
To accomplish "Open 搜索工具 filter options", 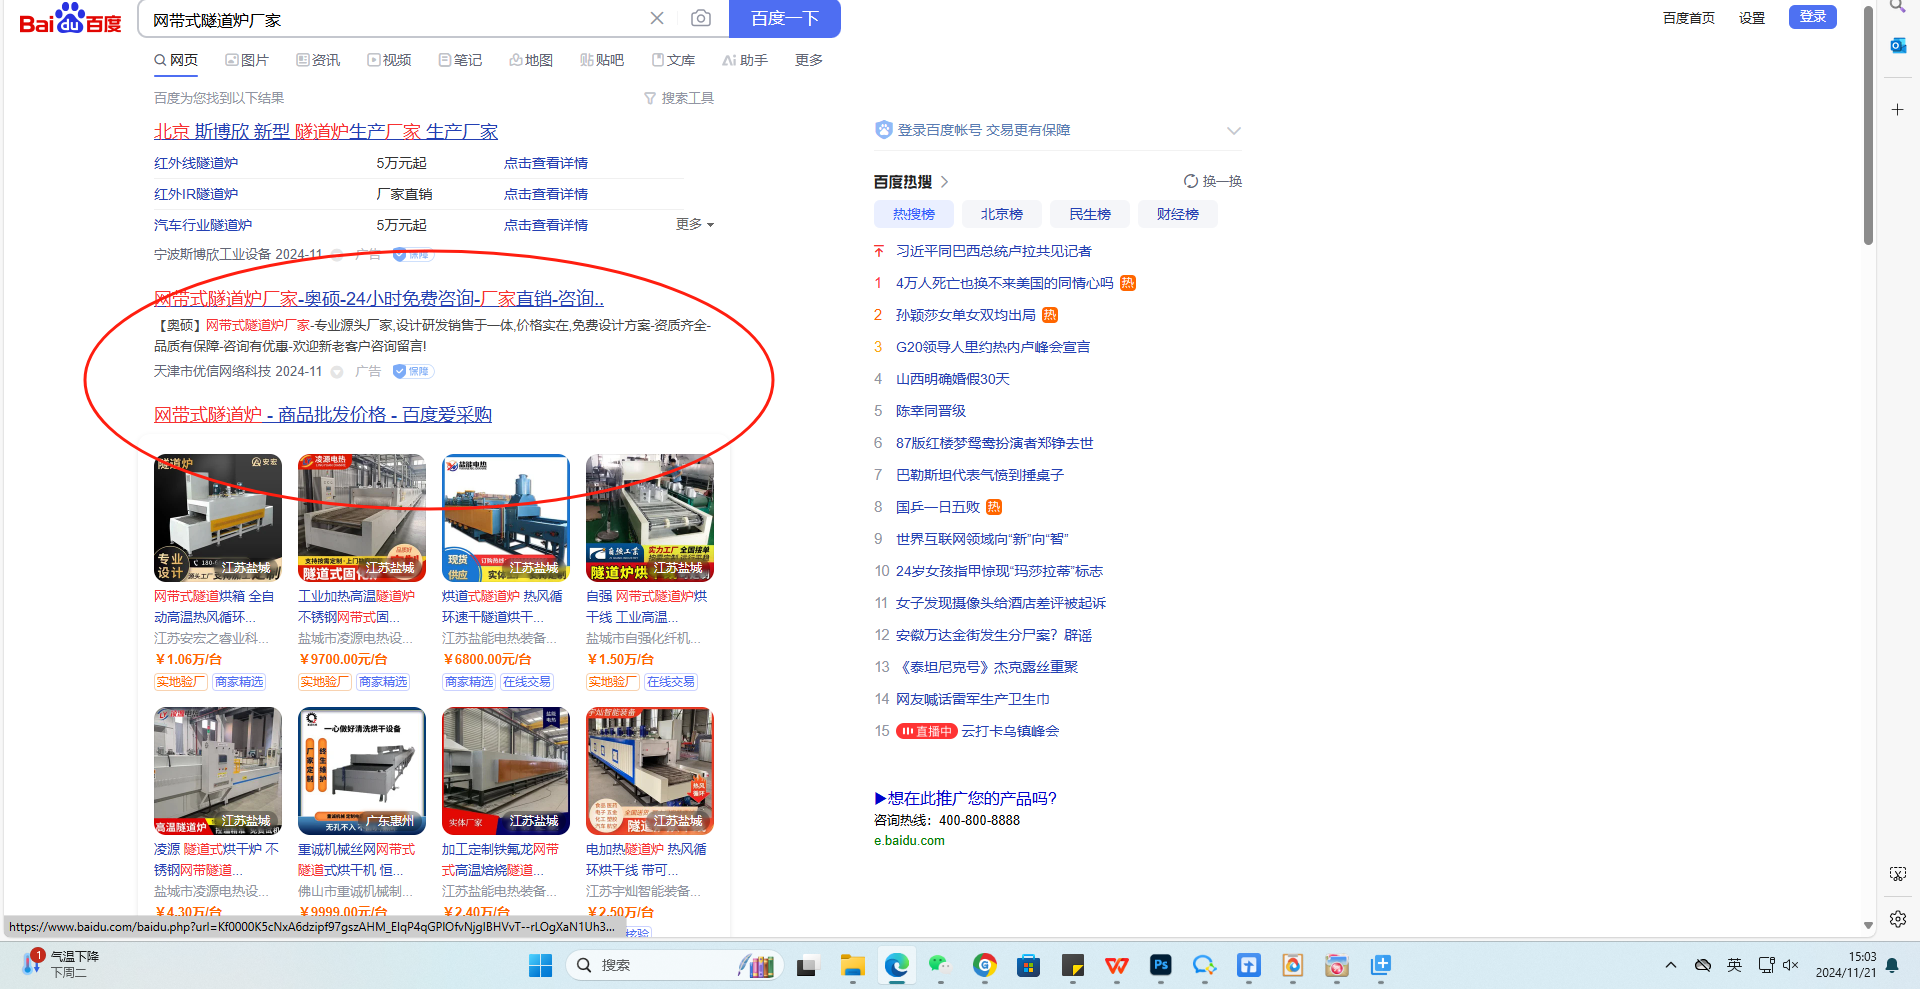I will (679, 98).
